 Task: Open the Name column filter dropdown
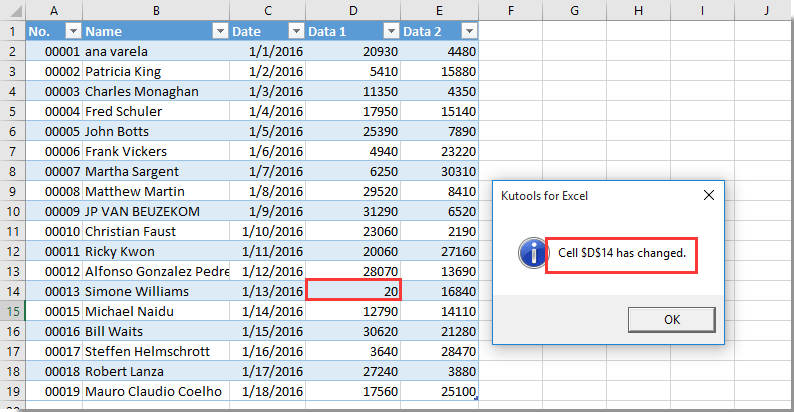click(219, 31)
